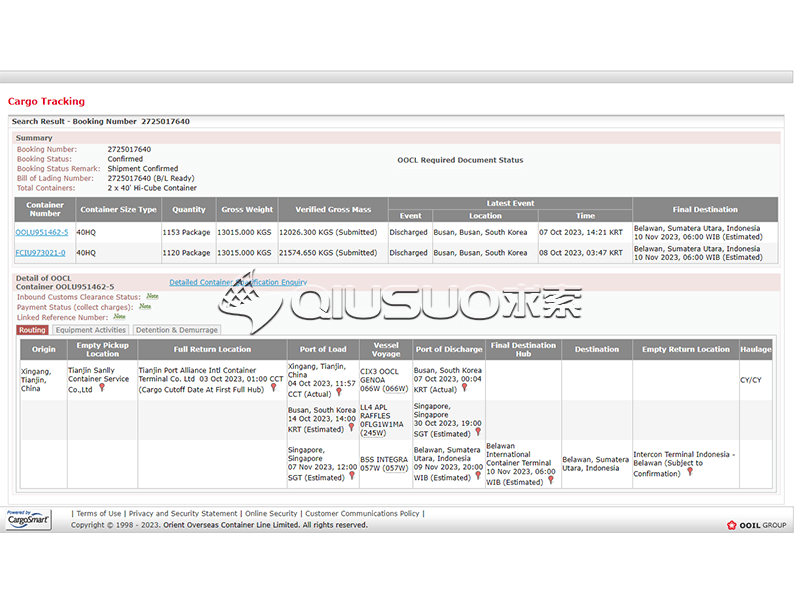Click map pin for Singapore 30 Oct discharge

[x=478, y=432]
